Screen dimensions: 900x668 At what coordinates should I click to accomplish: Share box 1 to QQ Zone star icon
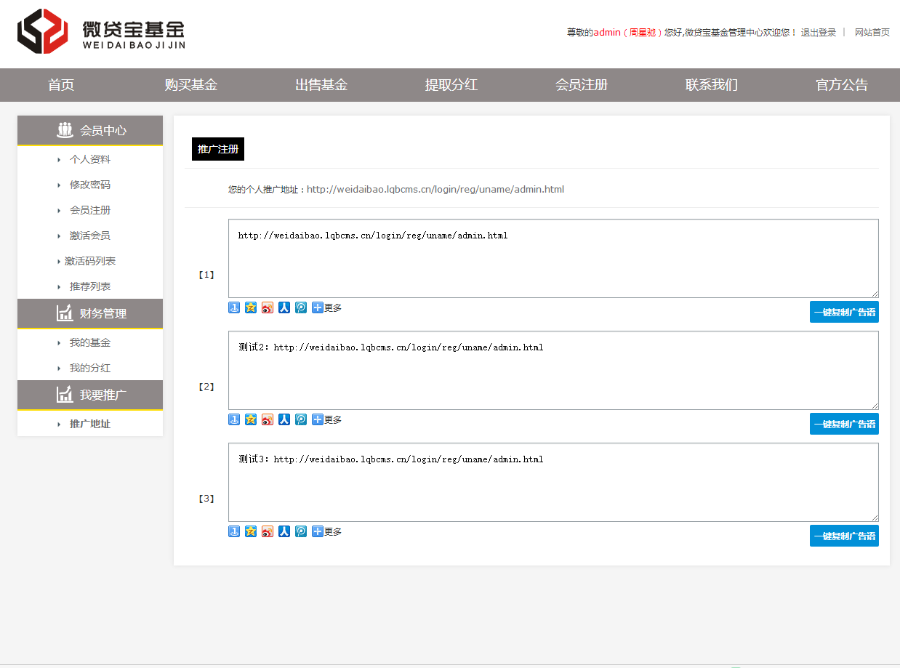(251, 308)
